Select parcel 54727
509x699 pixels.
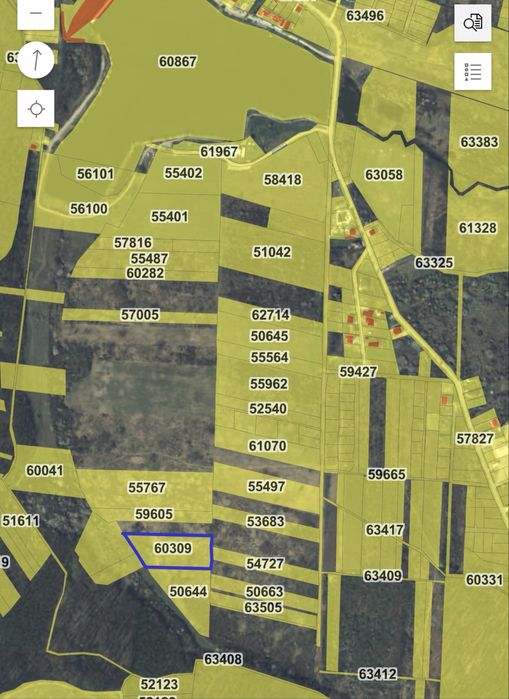[x=265, y=564]
